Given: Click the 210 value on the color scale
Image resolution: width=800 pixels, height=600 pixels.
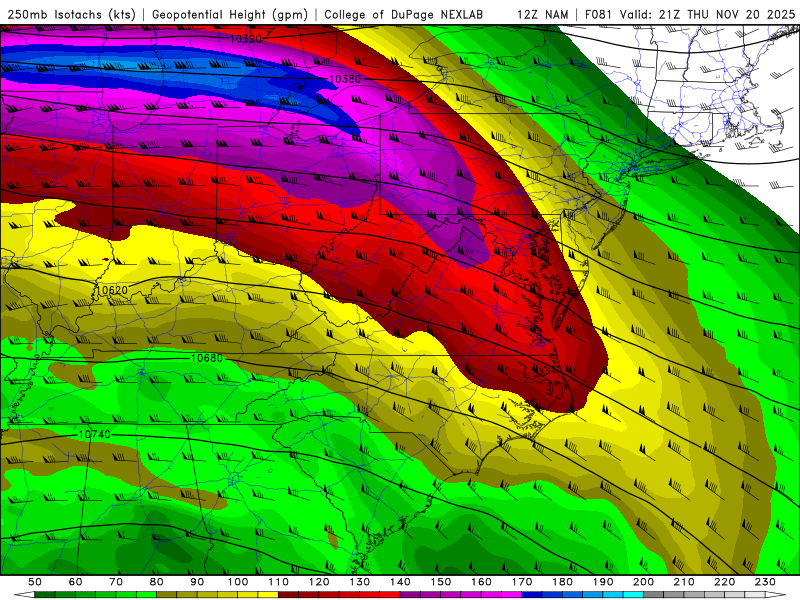Looking at the screenshot, I should click(684, 582).
